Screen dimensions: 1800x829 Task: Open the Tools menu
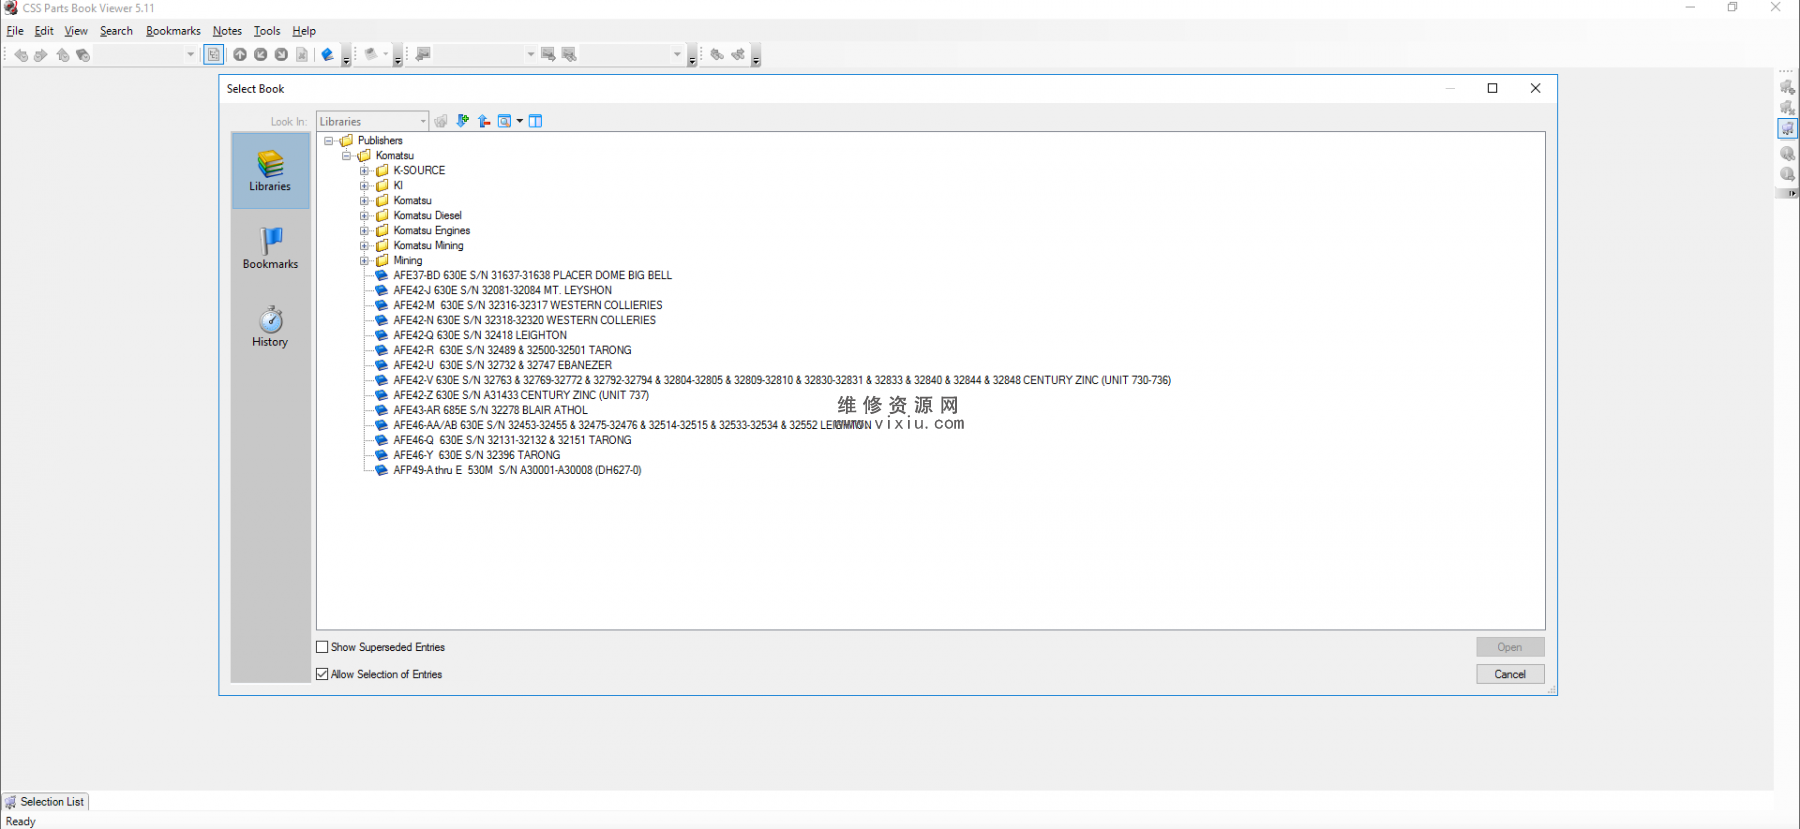click(x=267, y=31)
